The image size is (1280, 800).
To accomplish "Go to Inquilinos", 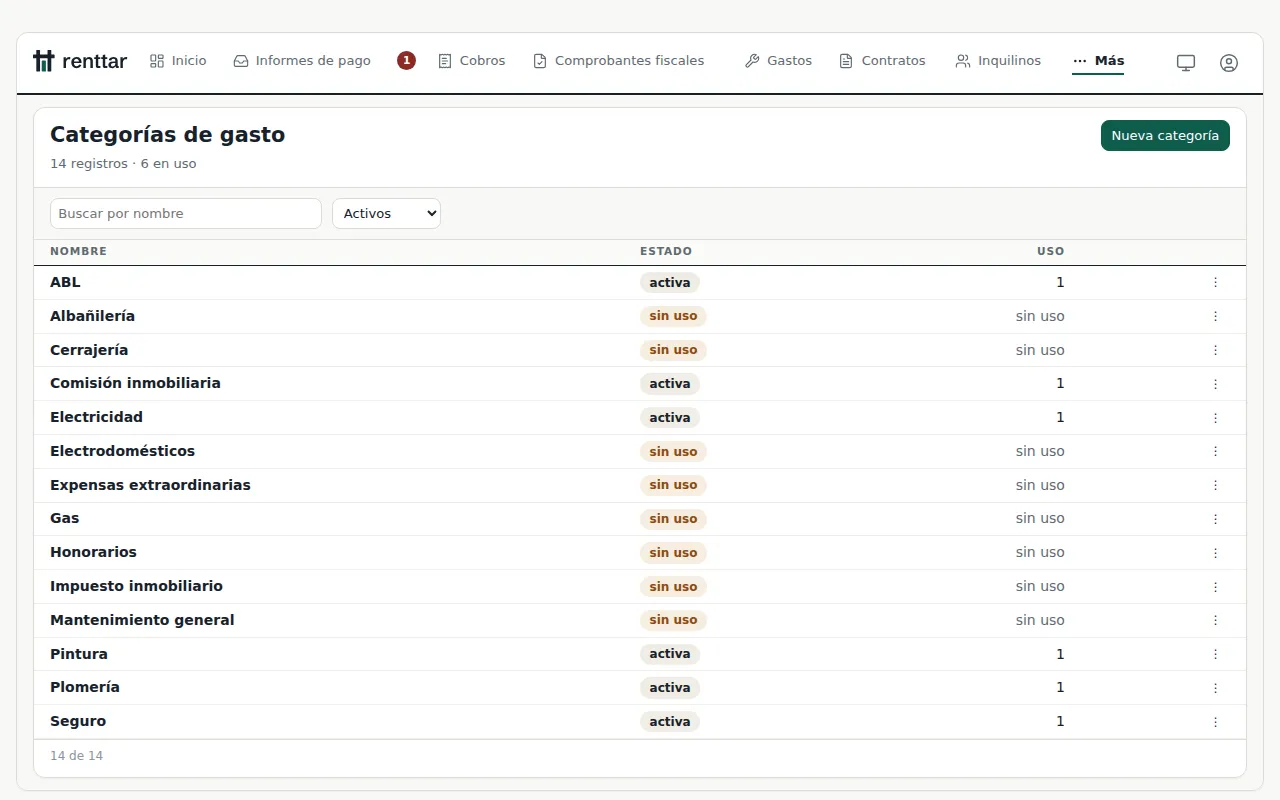I will (x=998, y=61).
